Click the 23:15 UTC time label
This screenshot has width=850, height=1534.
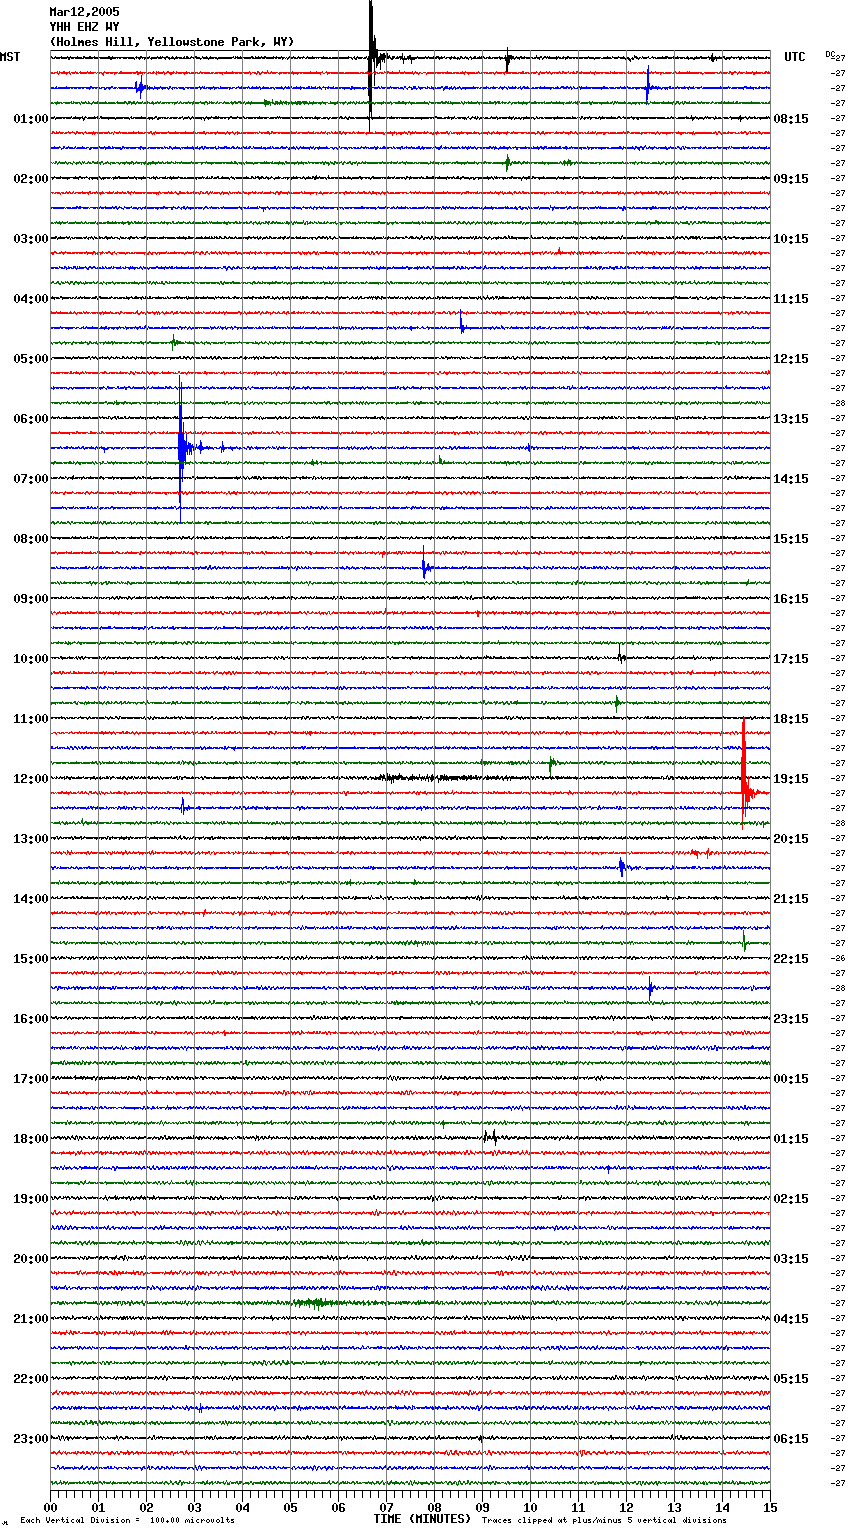791,1019
